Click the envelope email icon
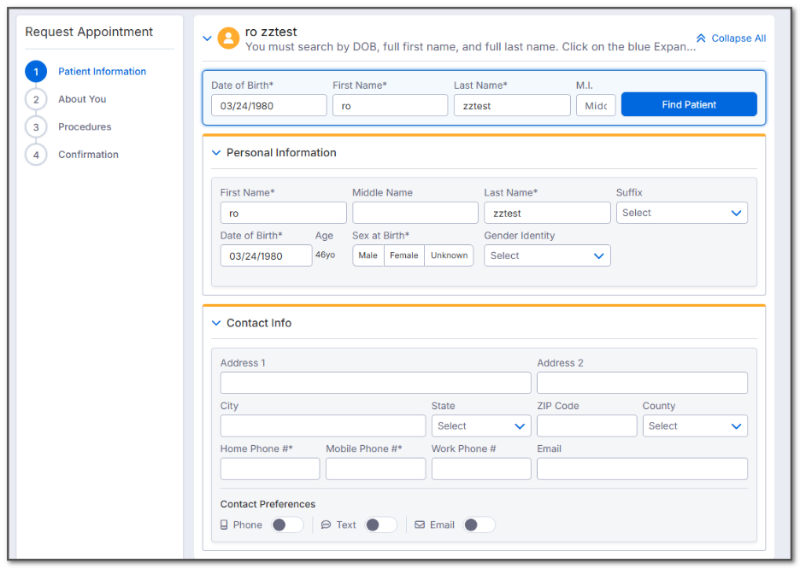800x569 pixels. tap(419, 525)
